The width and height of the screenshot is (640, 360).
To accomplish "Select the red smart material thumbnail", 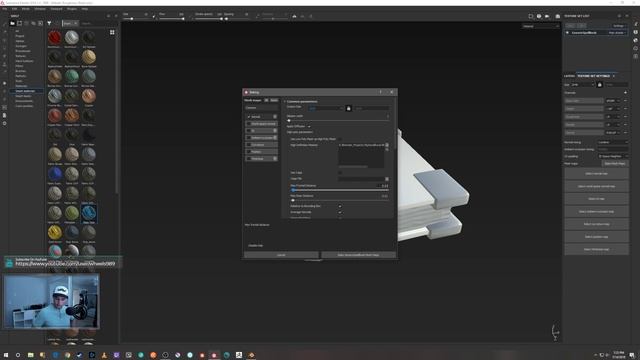I will (55, 38).
